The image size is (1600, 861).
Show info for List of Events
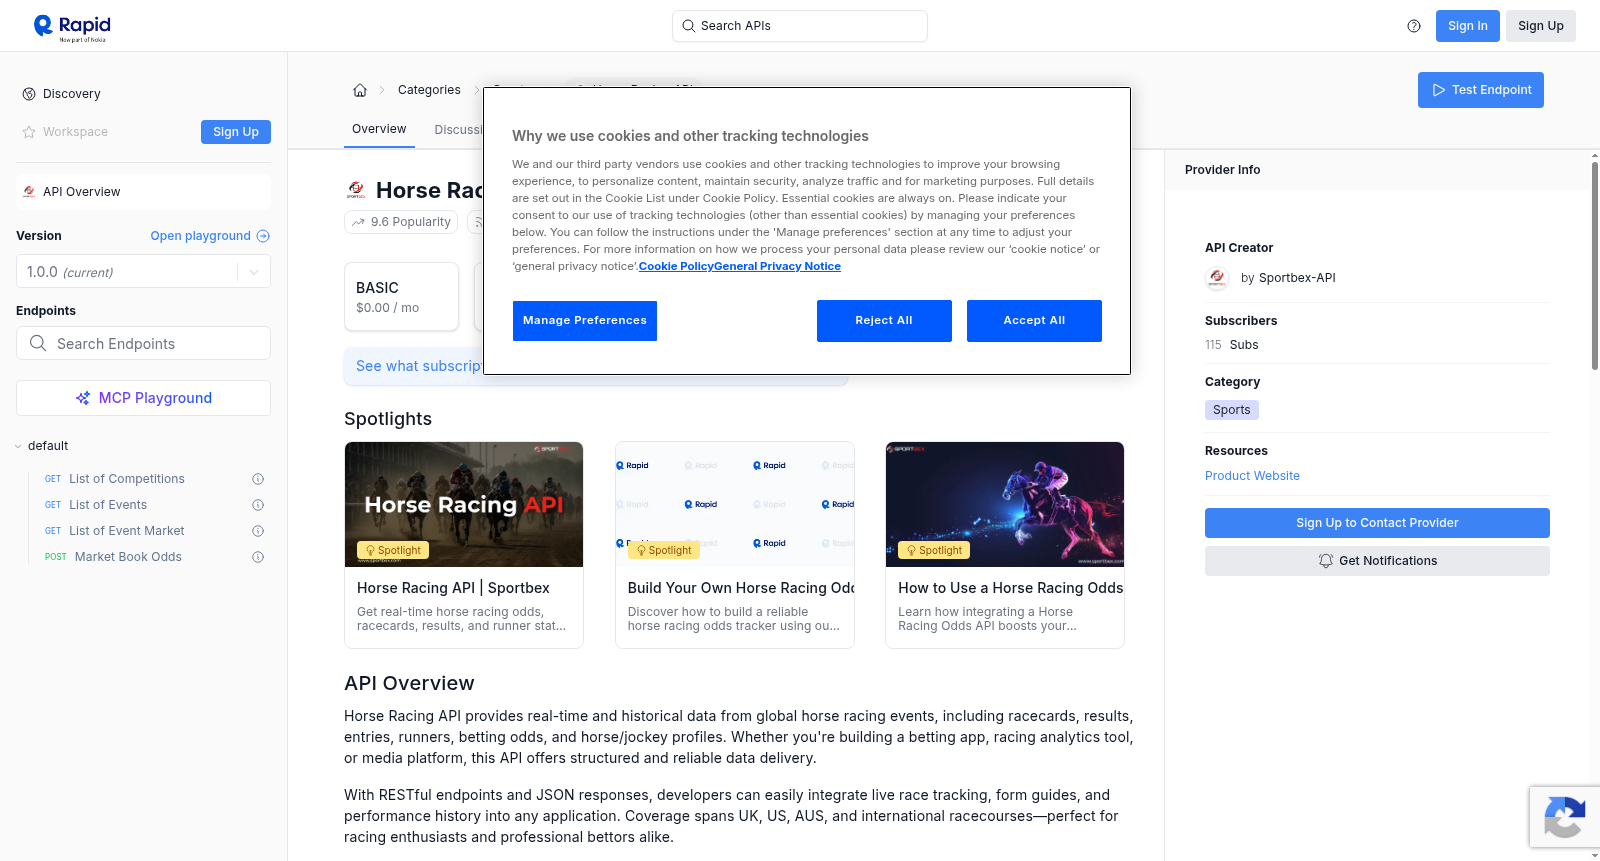[x=258, y=505]
